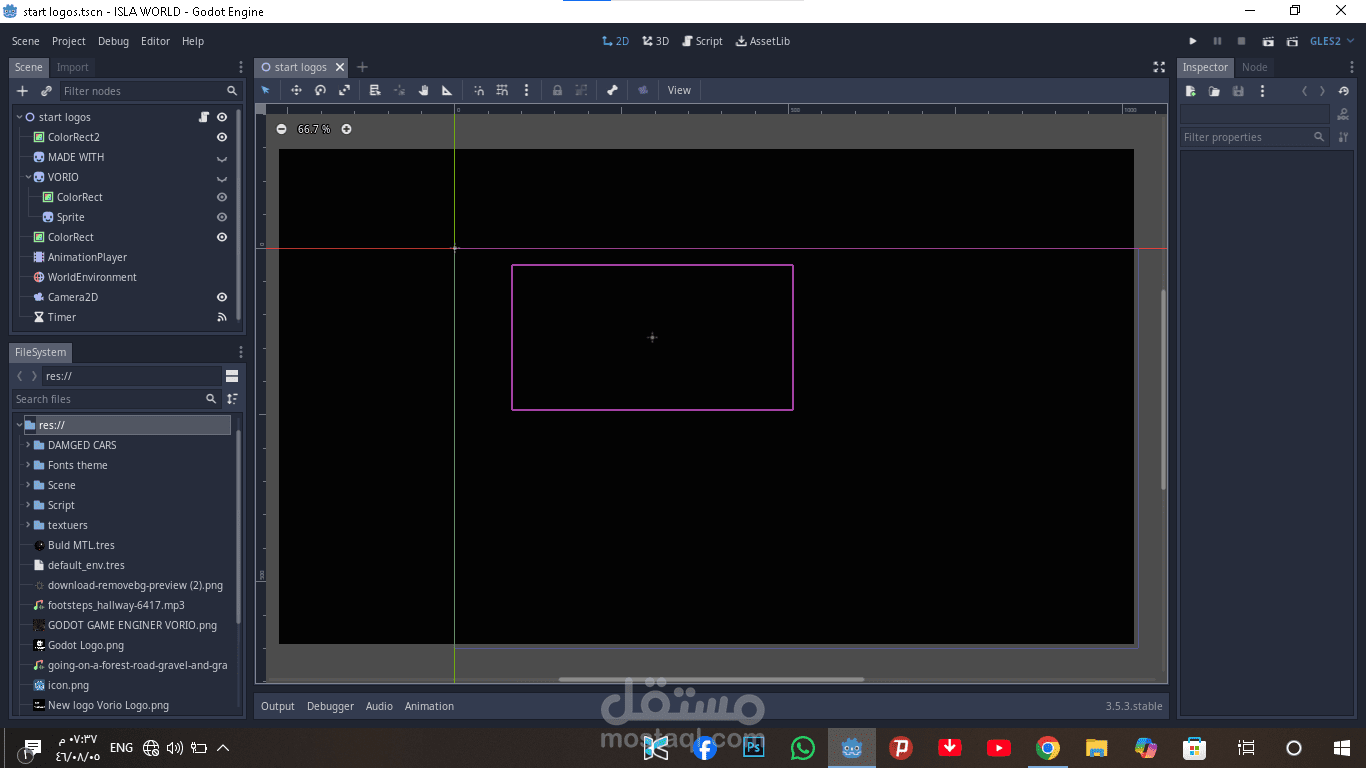Toggle smart snapping magnet

[x=479, y=90]
